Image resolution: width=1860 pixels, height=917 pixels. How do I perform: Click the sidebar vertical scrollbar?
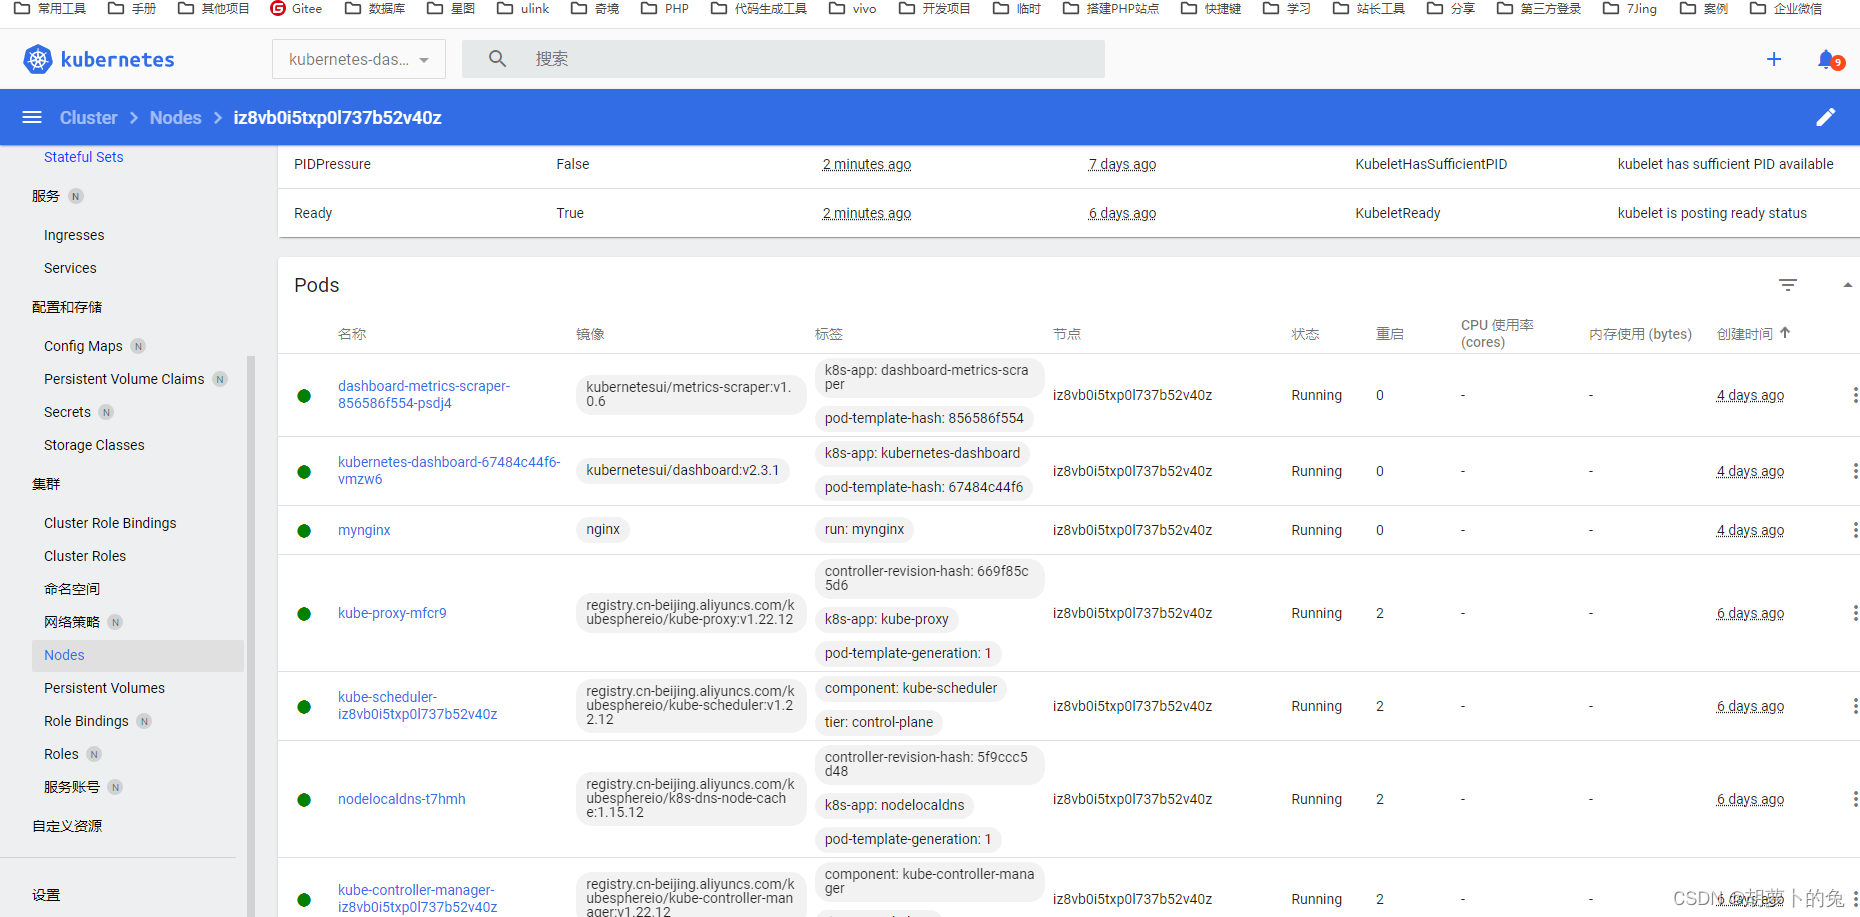click(251, 635)
